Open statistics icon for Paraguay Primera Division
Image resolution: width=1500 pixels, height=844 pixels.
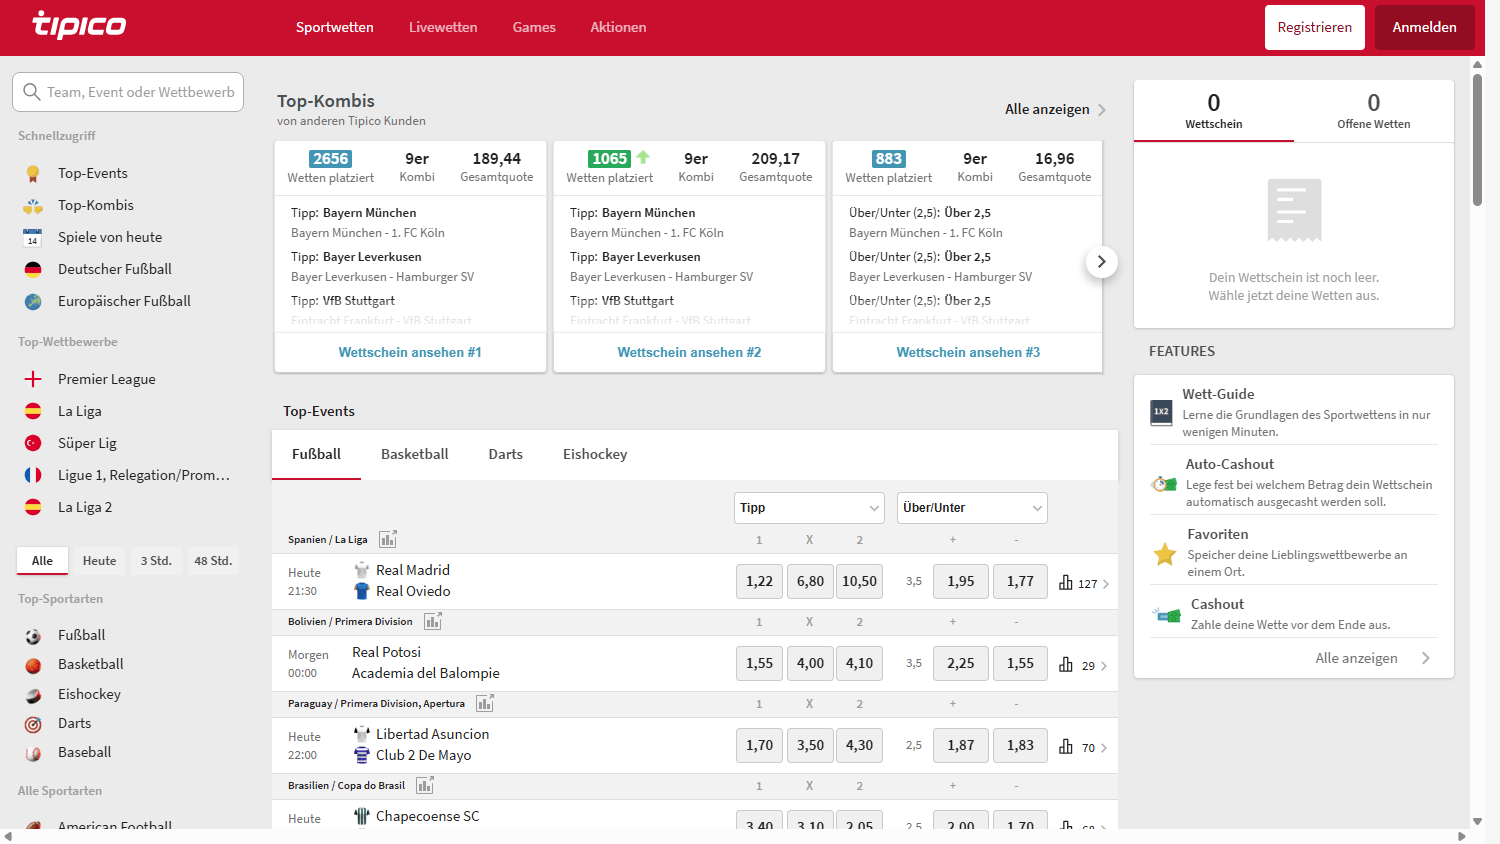[x=485, y=703]
